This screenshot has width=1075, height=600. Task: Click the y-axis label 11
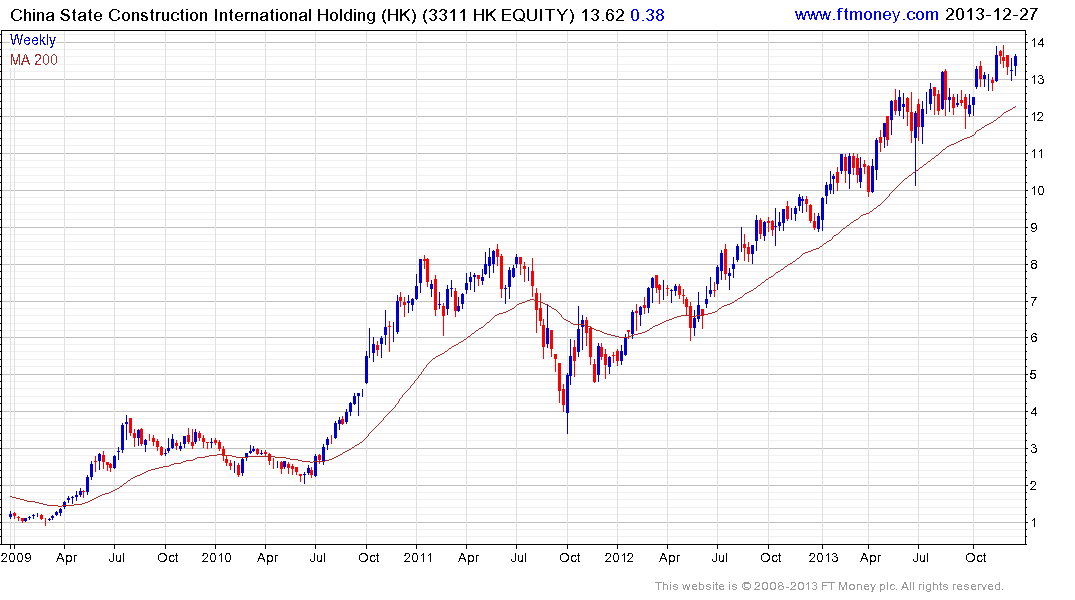[x=1037, y=154]
